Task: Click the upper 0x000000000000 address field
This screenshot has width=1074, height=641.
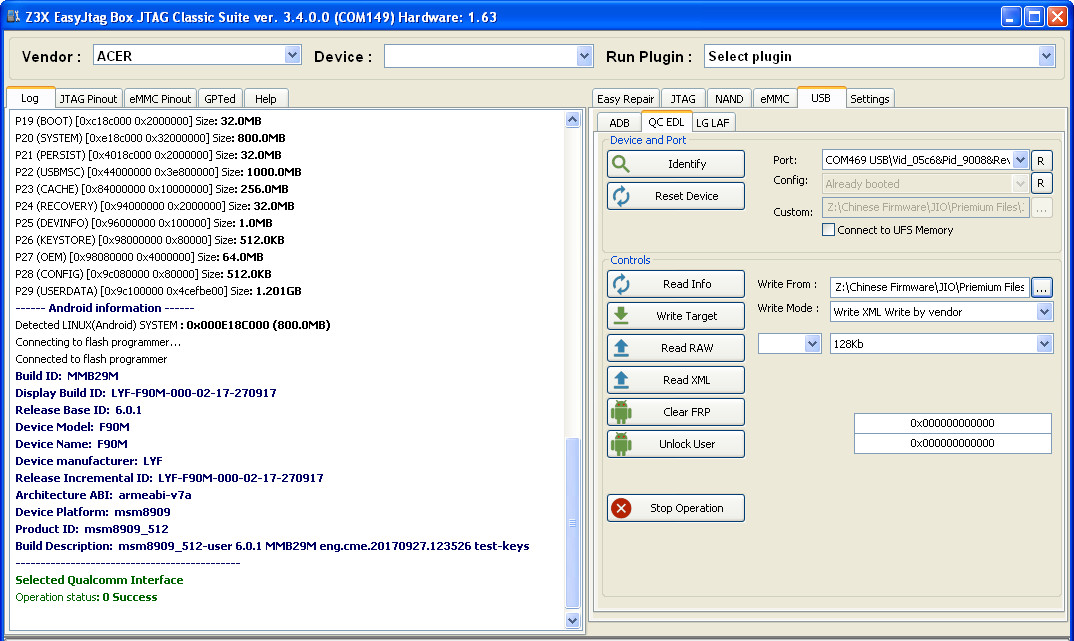Action: pos(952,423)
